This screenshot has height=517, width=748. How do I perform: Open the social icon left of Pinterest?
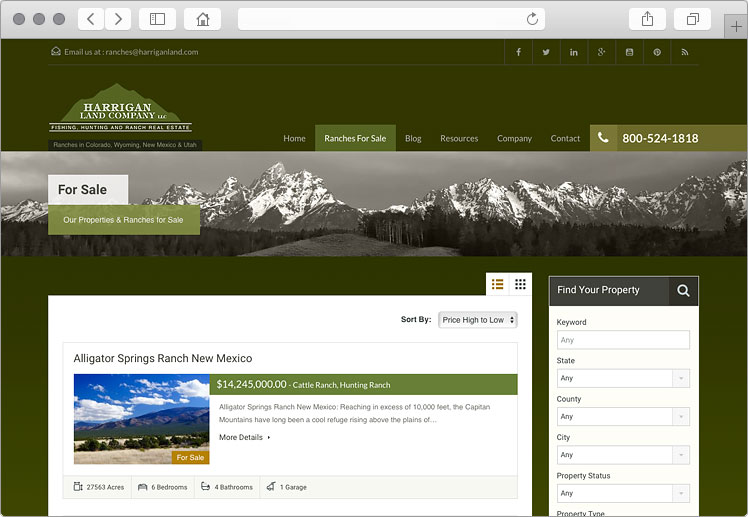[x=629, y=52]
